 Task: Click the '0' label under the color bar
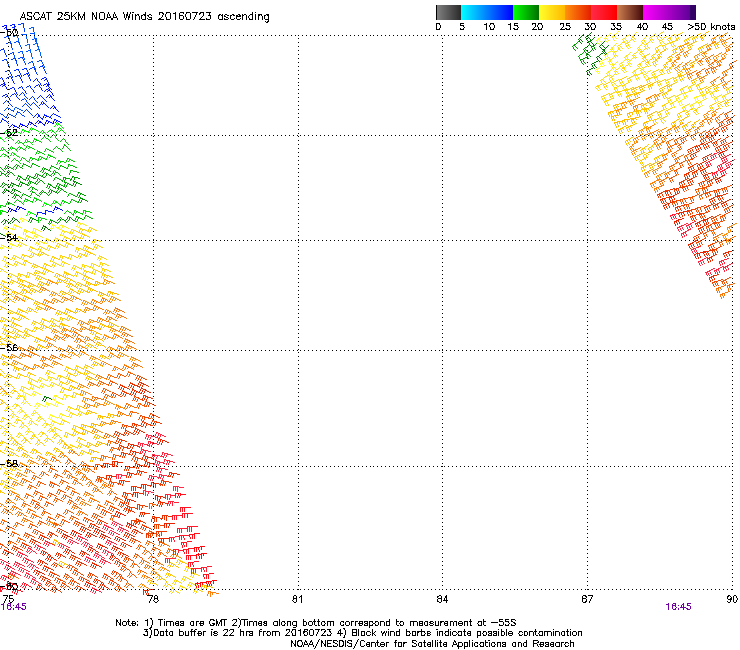[x=438, y=27]
